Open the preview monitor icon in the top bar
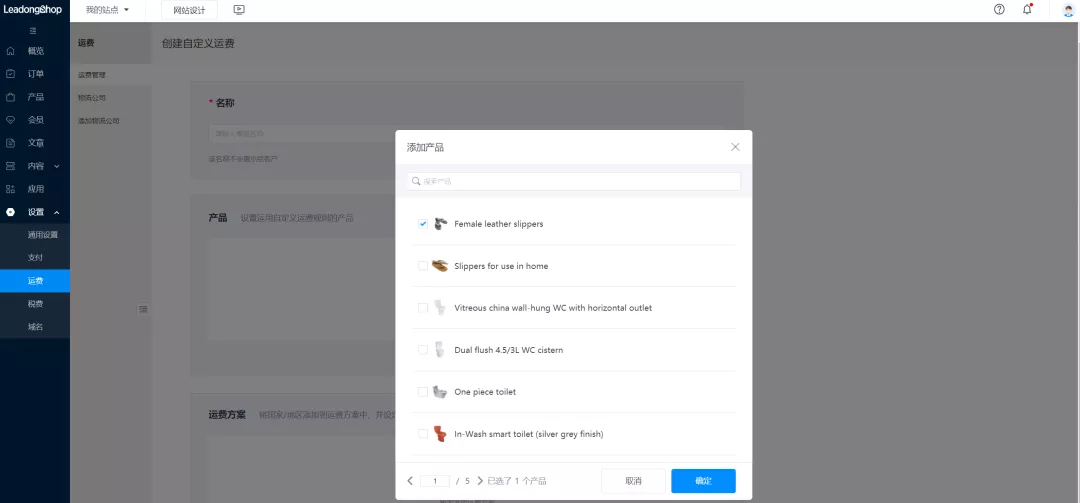 (239, 10)
